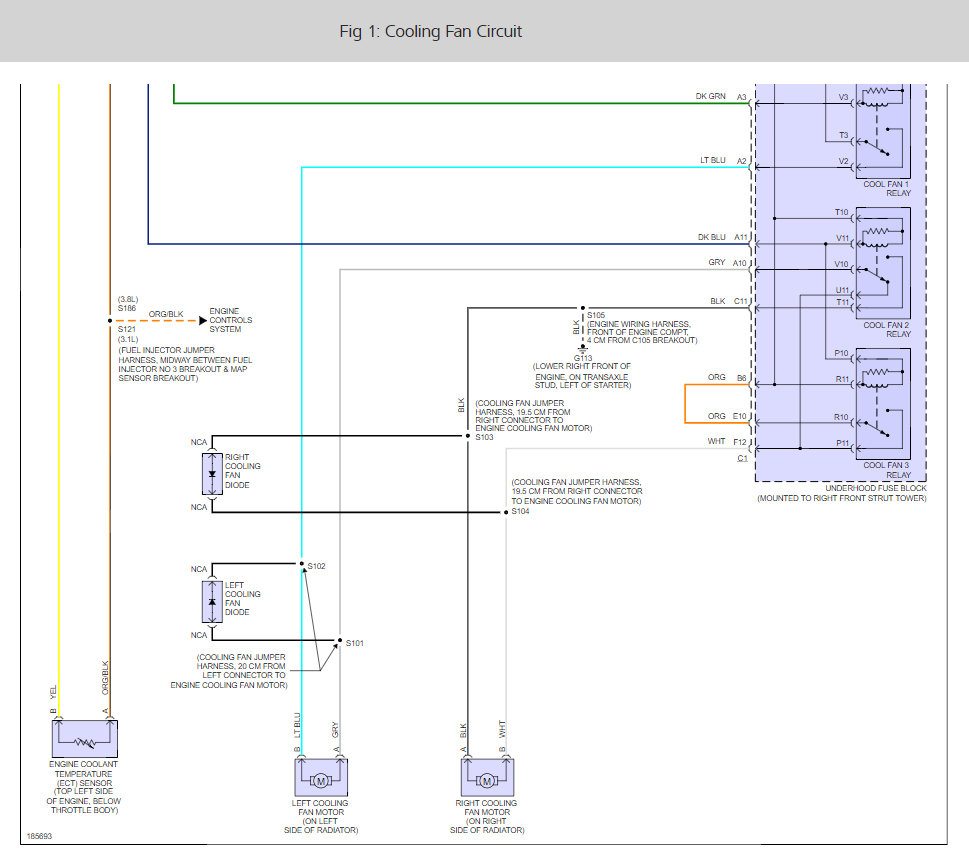Click the R10 relay terminal label
This screenshot has height=861, width=969.
[841, 417]
